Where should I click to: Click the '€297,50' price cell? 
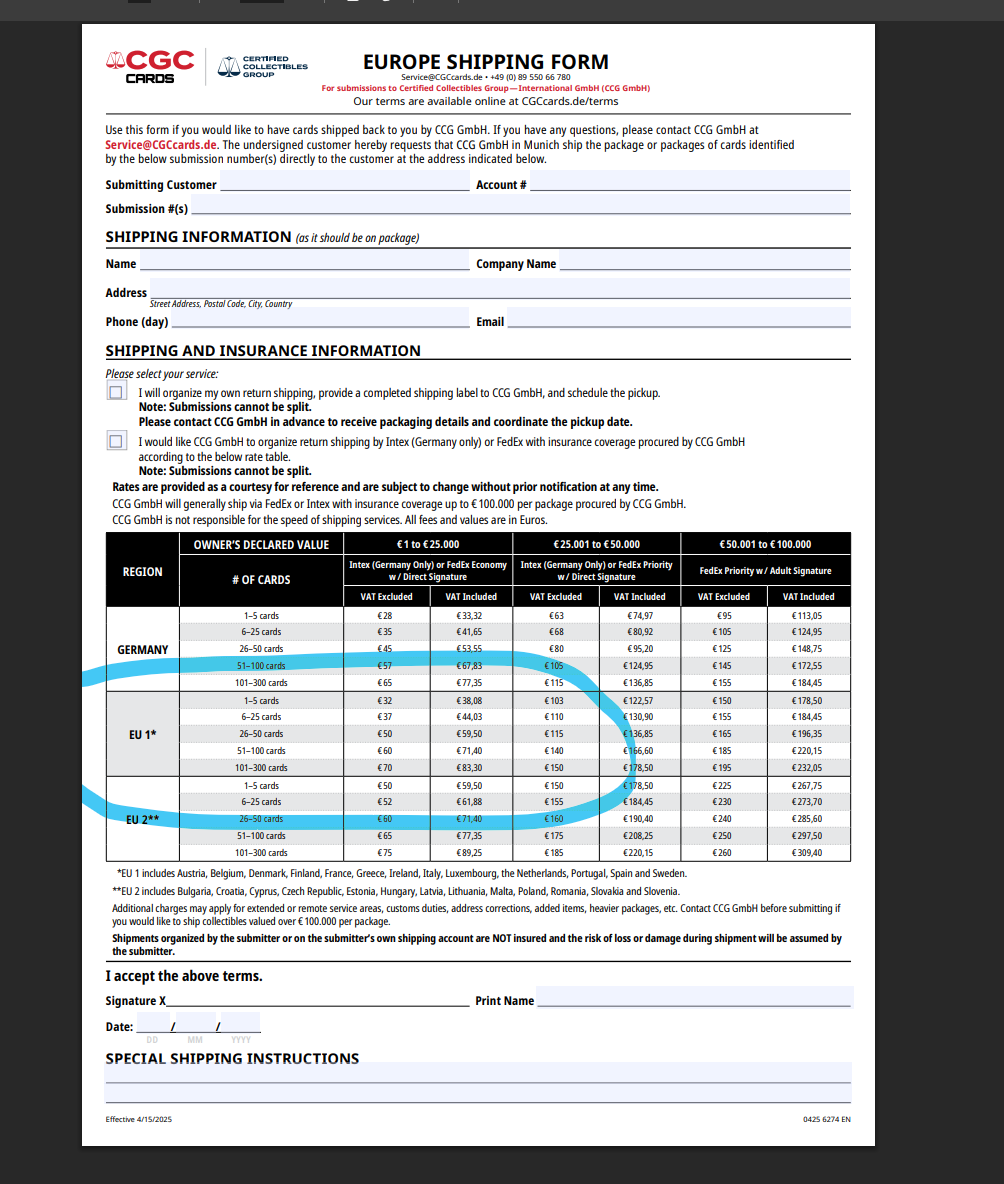pos(807,836)
